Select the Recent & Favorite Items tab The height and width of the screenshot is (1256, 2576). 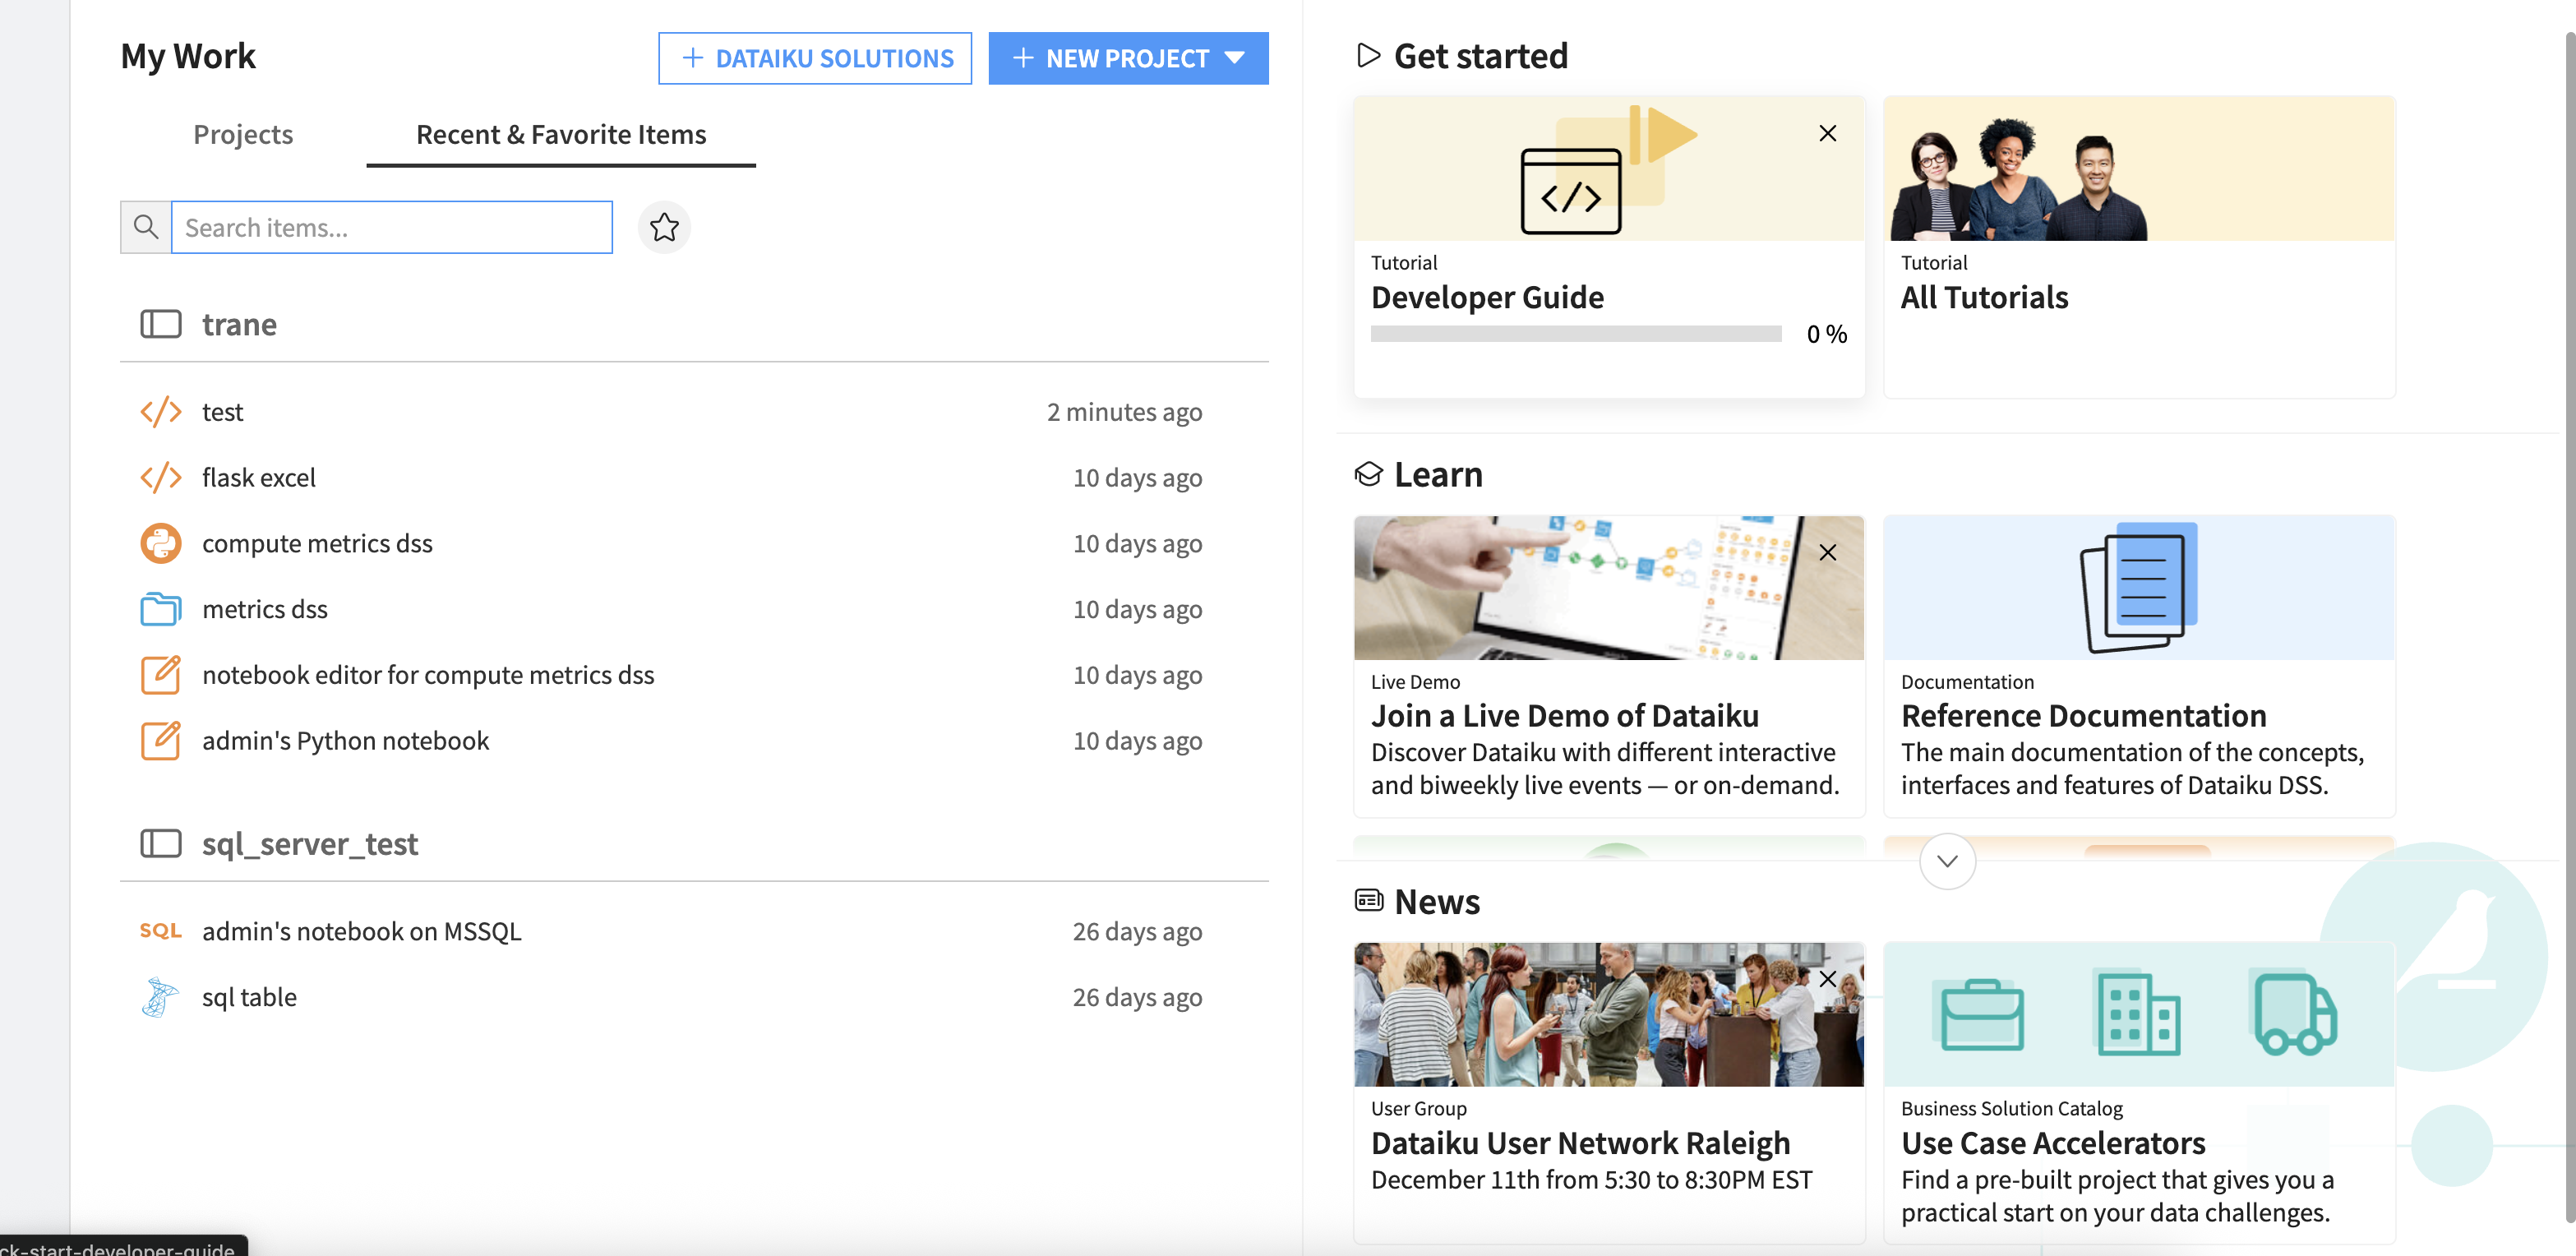560,134
